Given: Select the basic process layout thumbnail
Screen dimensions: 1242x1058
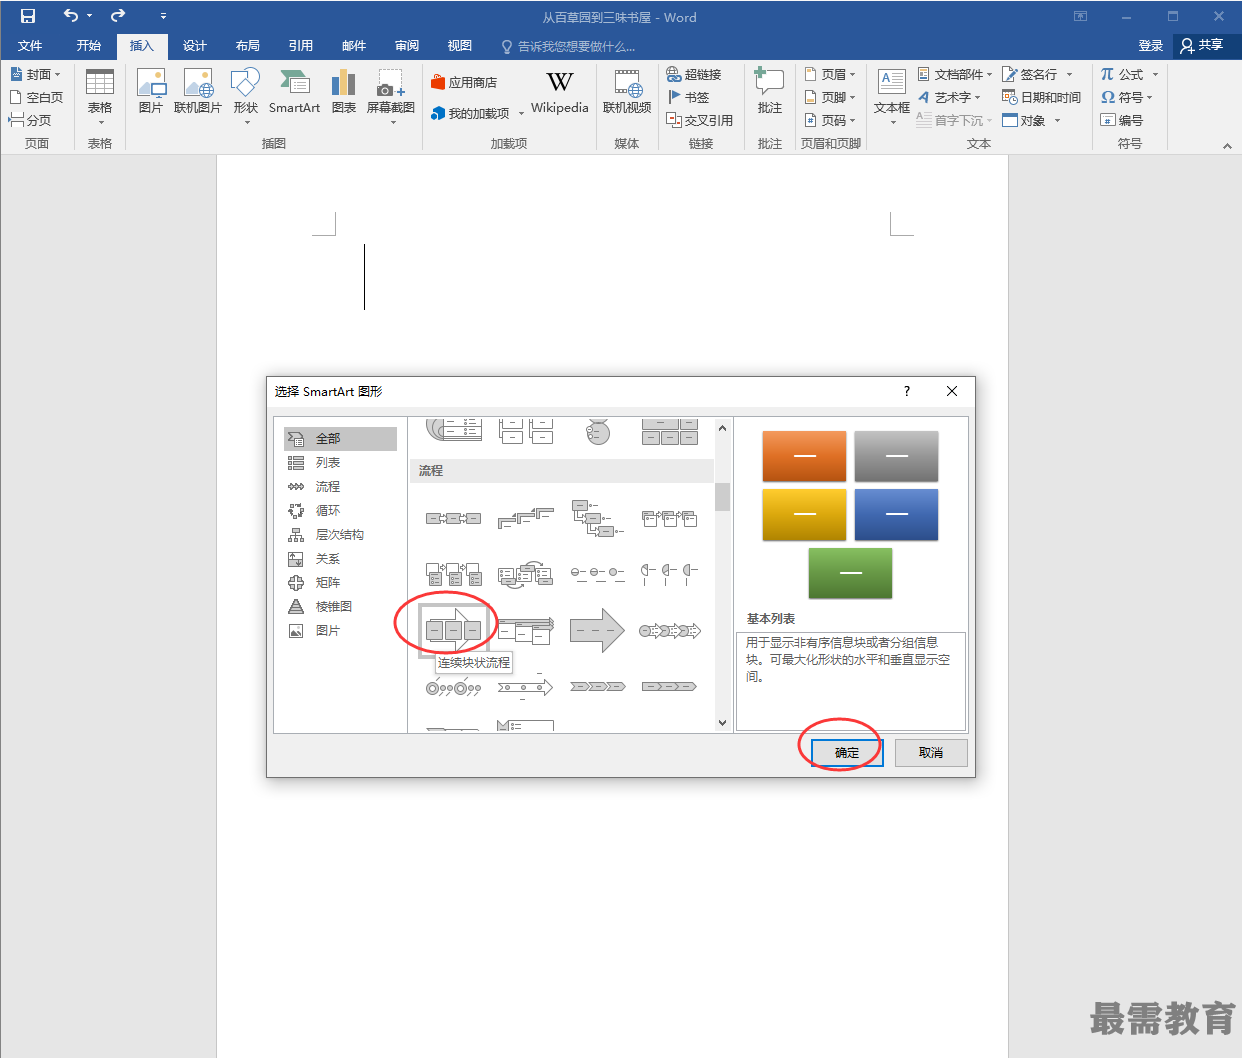Looking at the screenshot, I should pyautogui.click(x=454, y=518).
